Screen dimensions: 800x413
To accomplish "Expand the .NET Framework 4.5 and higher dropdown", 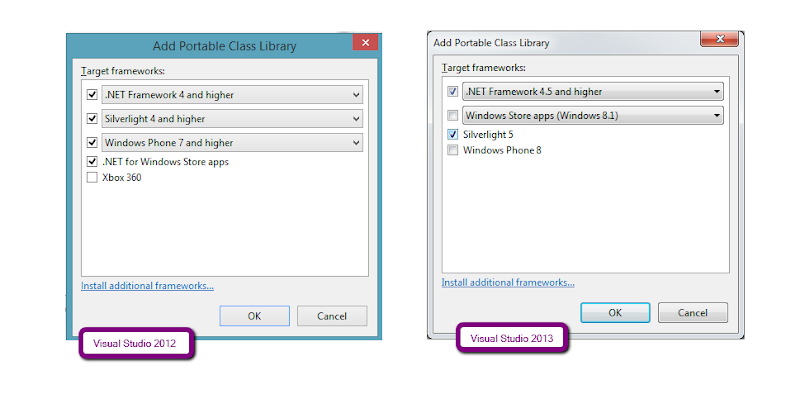I will point(593,91).
